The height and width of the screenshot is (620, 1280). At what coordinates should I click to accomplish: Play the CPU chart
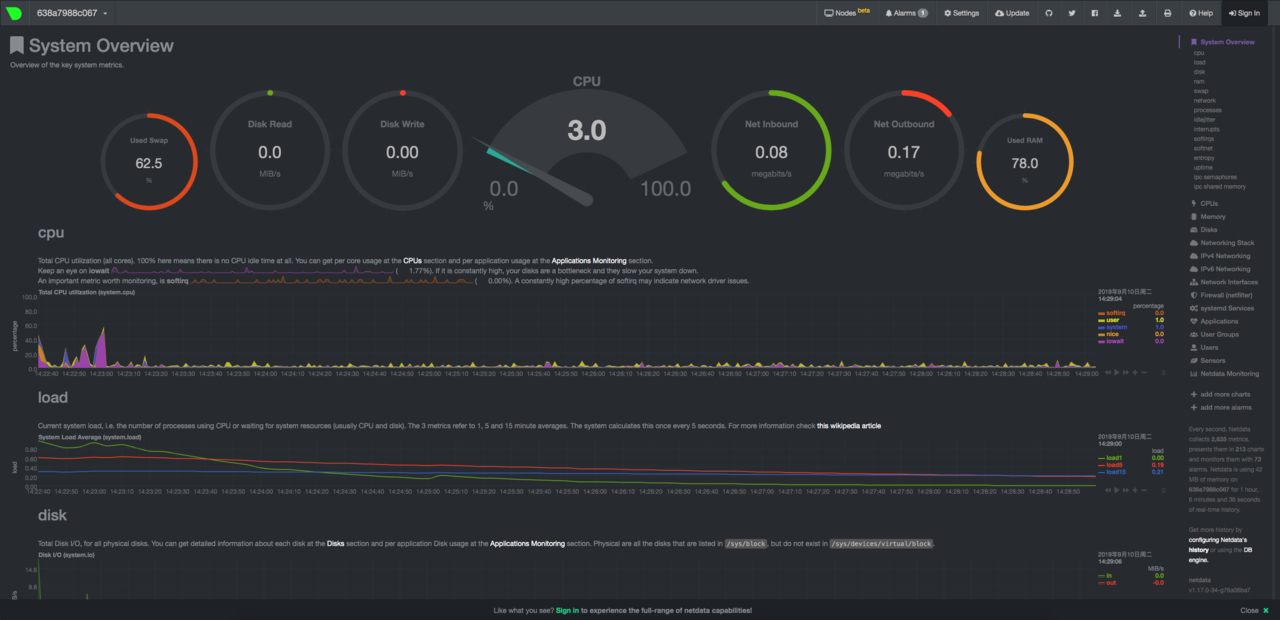(x=1116, y=372)
